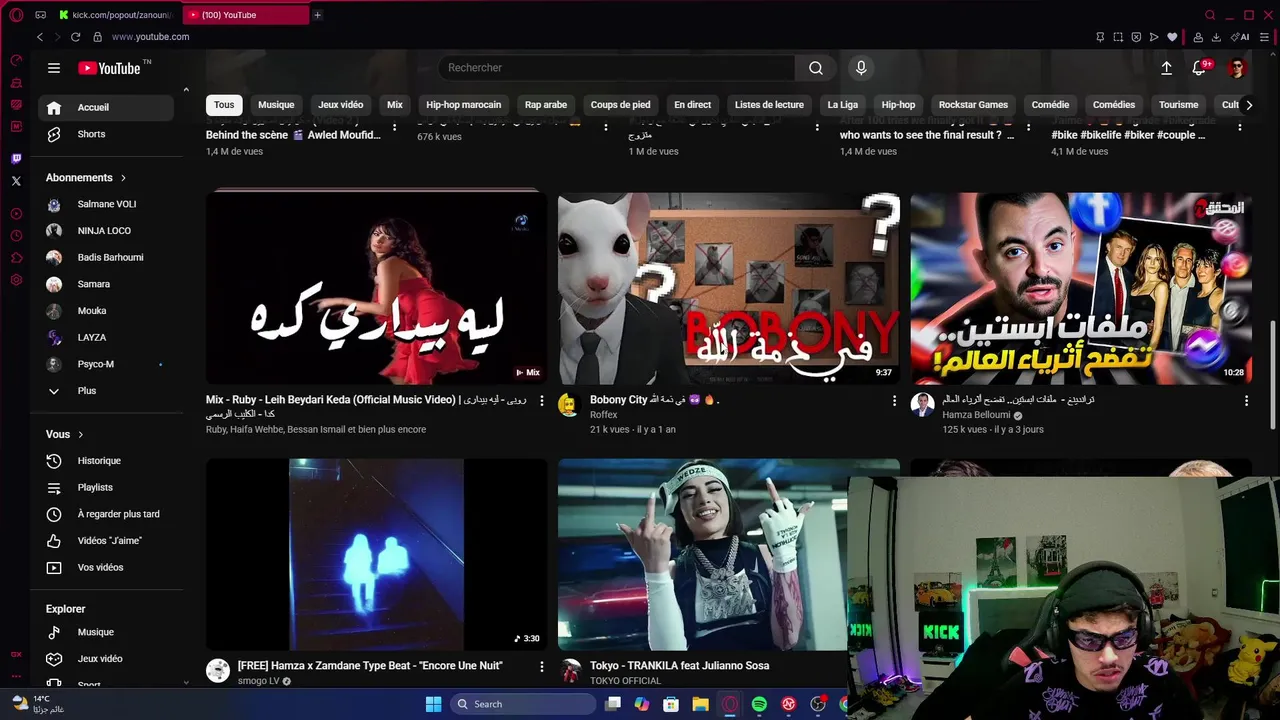The width and height of the screenshot is (1280, 720).
Task: Open File Explorer from the taskbar
Action: pos(700,704)
